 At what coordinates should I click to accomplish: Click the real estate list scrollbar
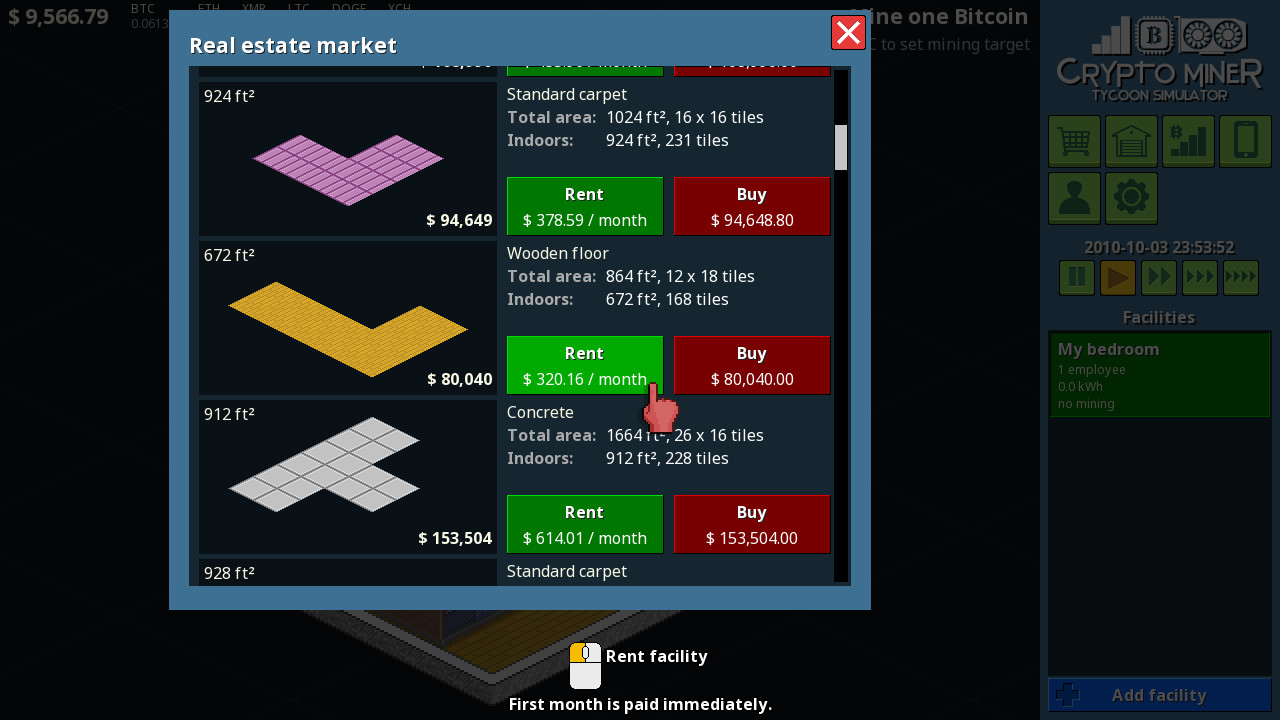pyautogui.click(x=841, y=148)
